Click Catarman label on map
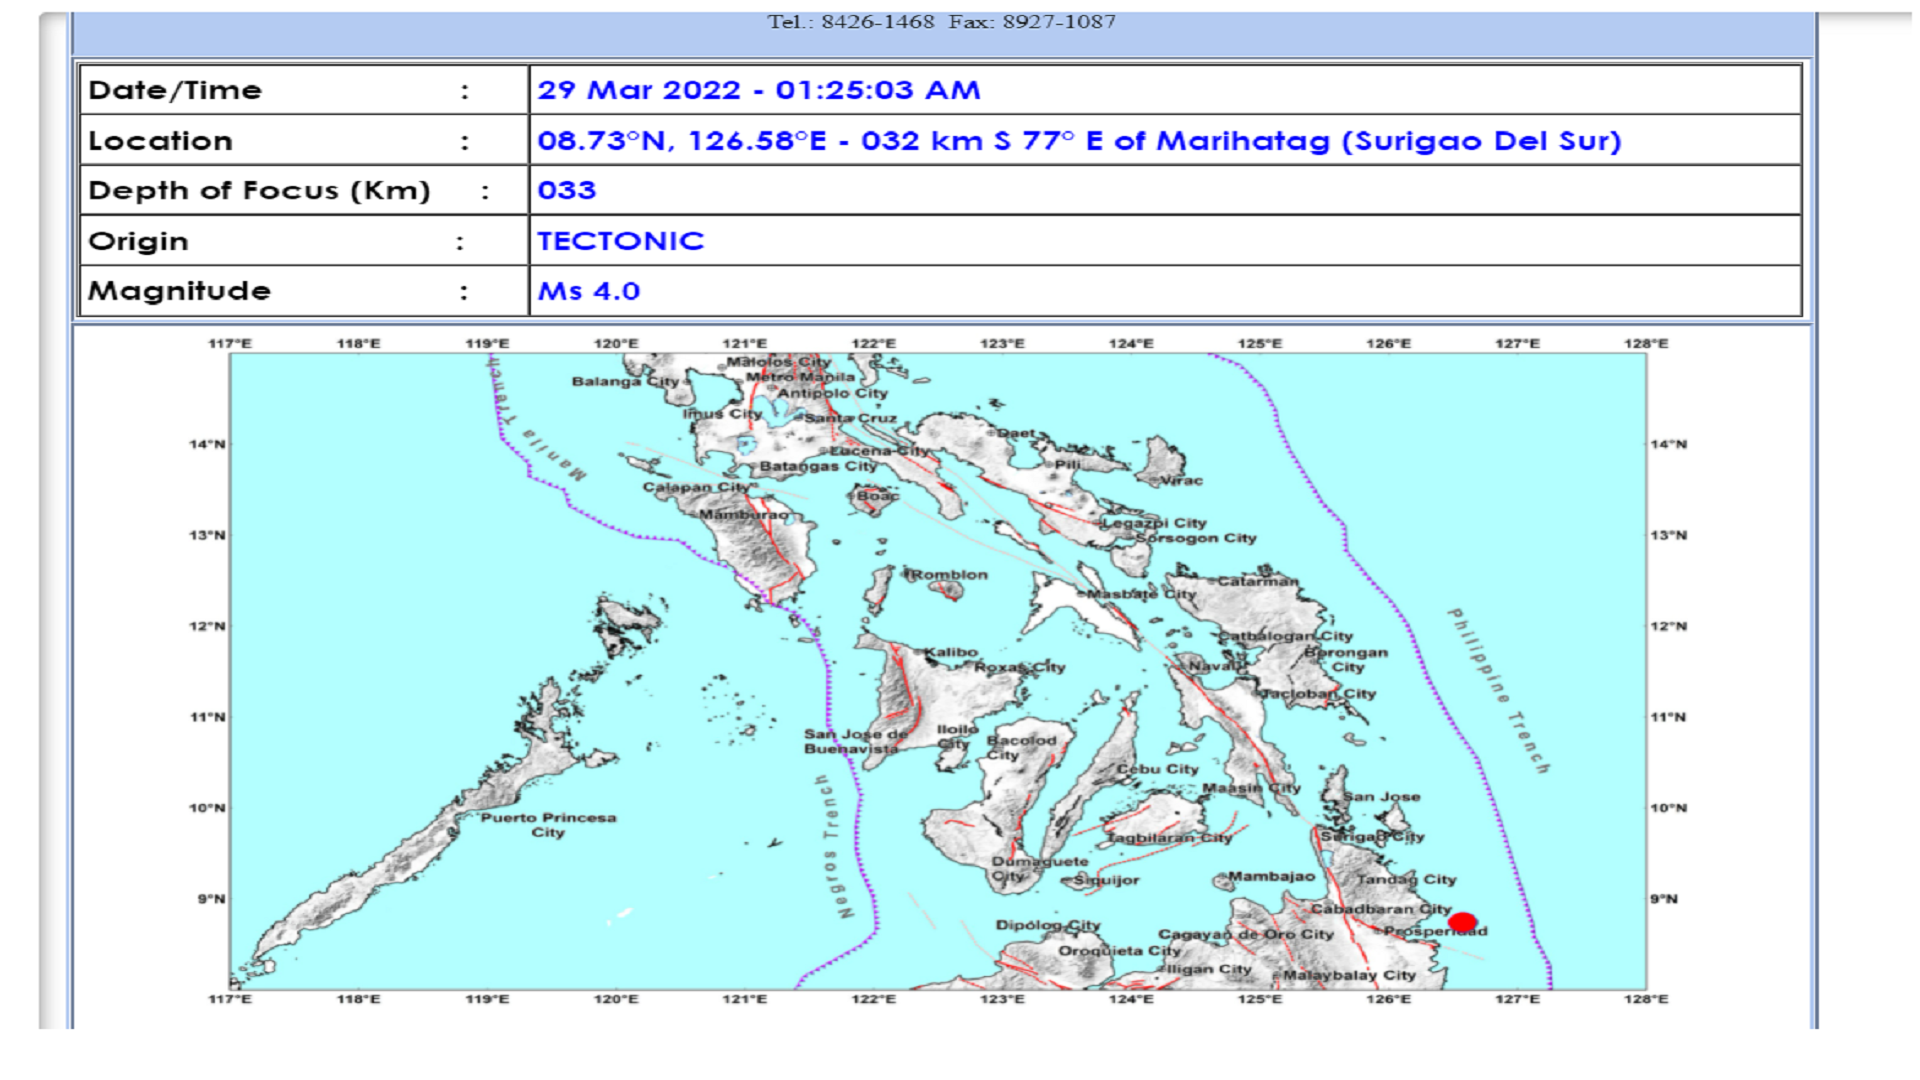 pyautogui.click(x=1258, y=581)
